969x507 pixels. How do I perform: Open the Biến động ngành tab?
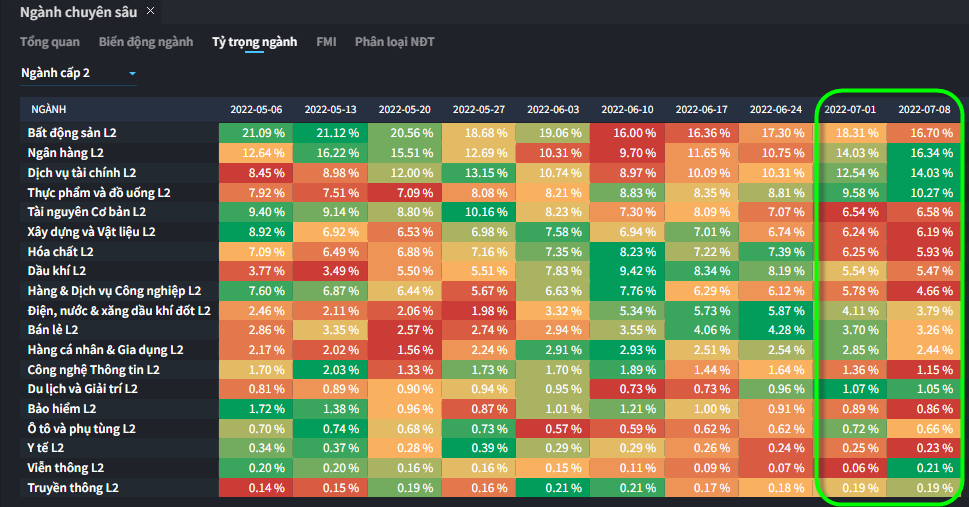coord(145,42)
